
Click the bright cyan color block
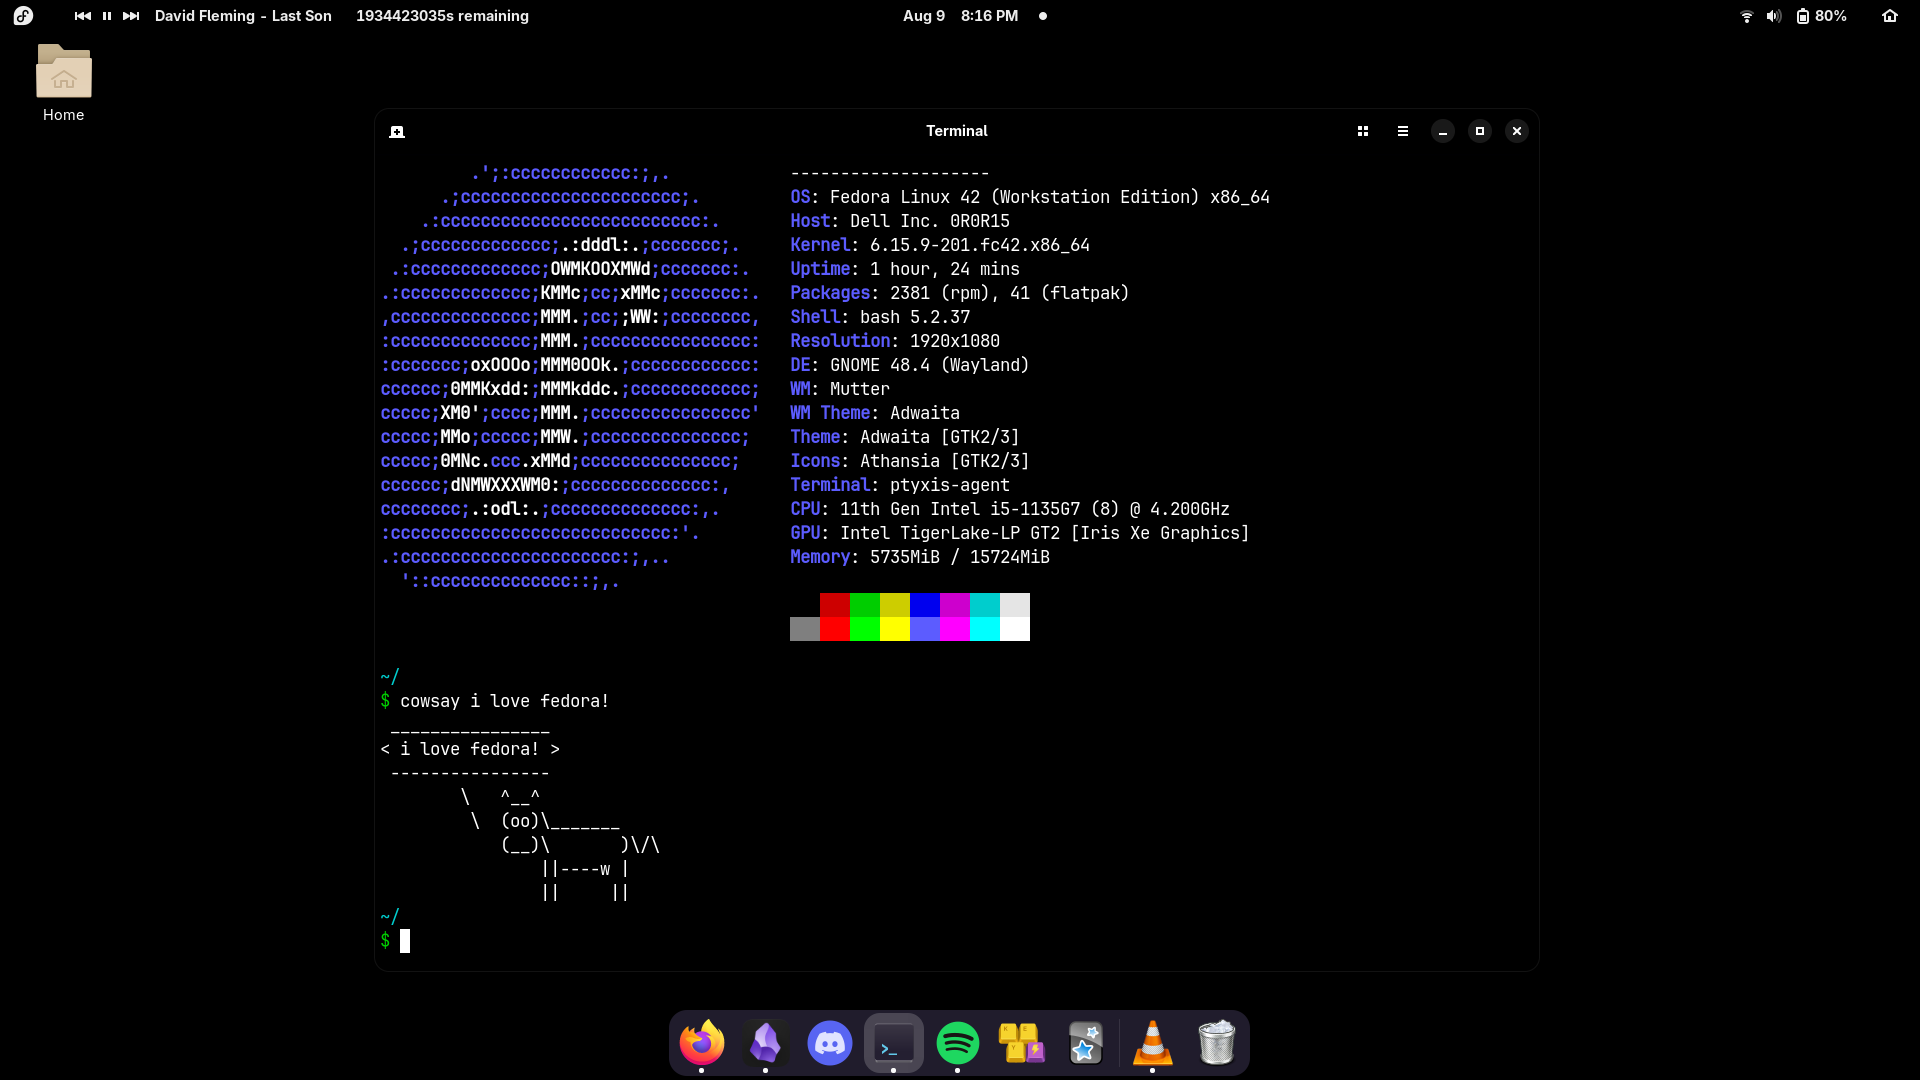click(x=985, y=629)
